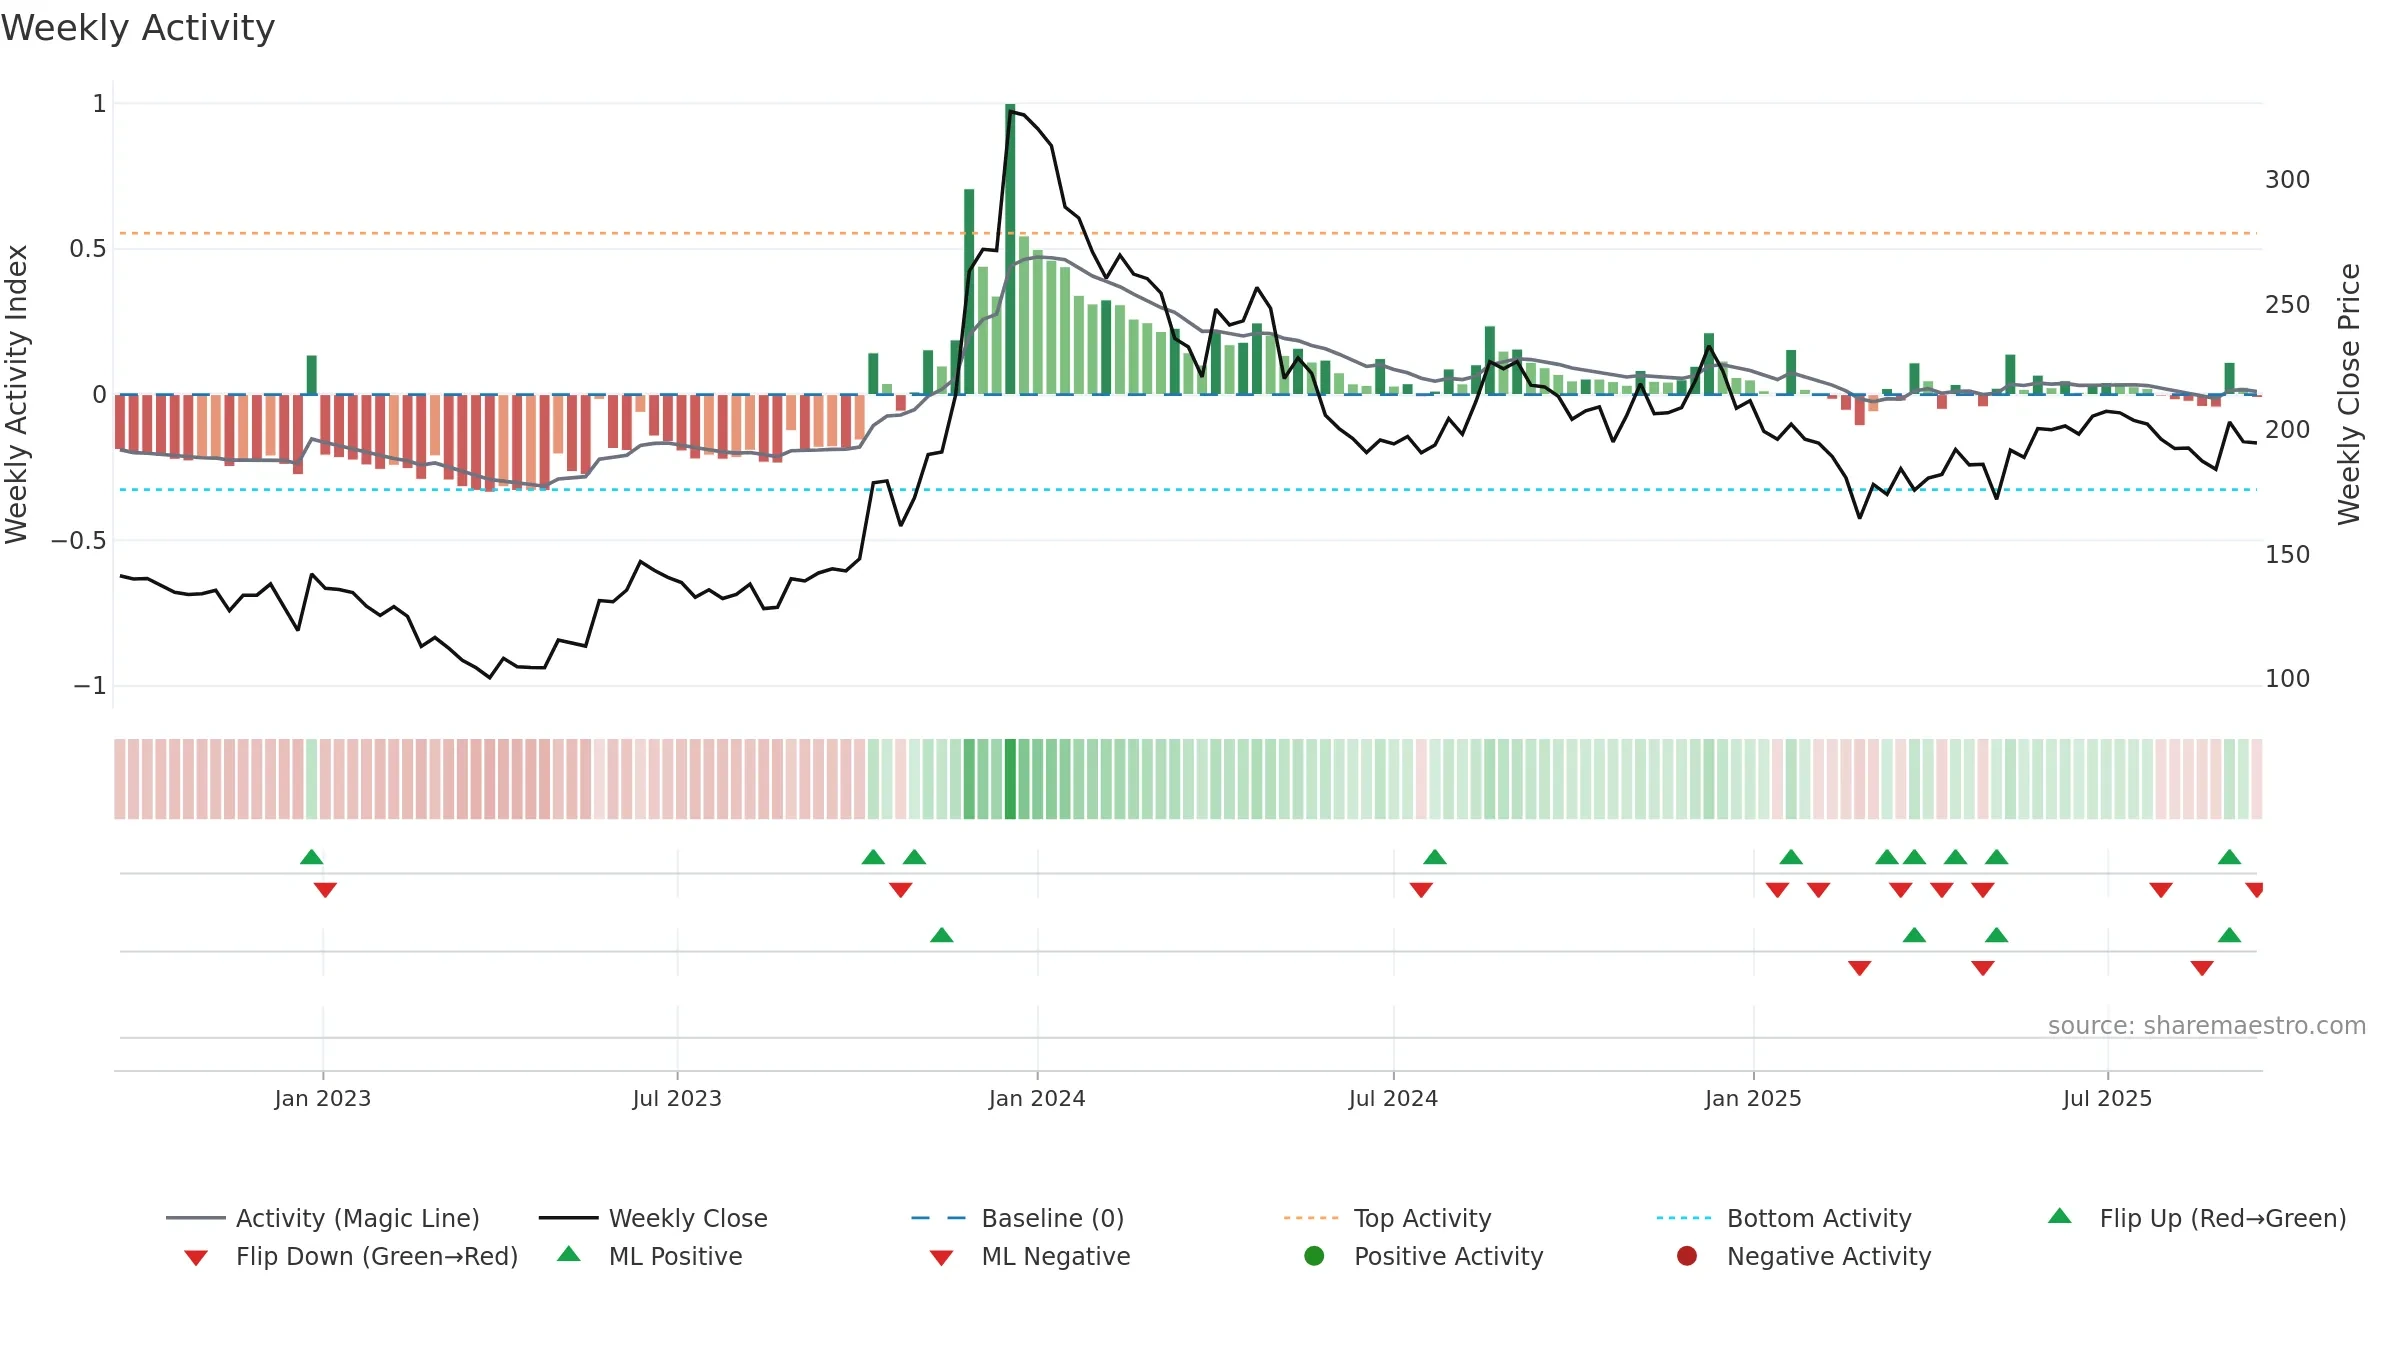Toggle the Flip Up (Red→Green) legend entry
This screenshot has height=1350, width=2400.
[x=2197, y=1218]
